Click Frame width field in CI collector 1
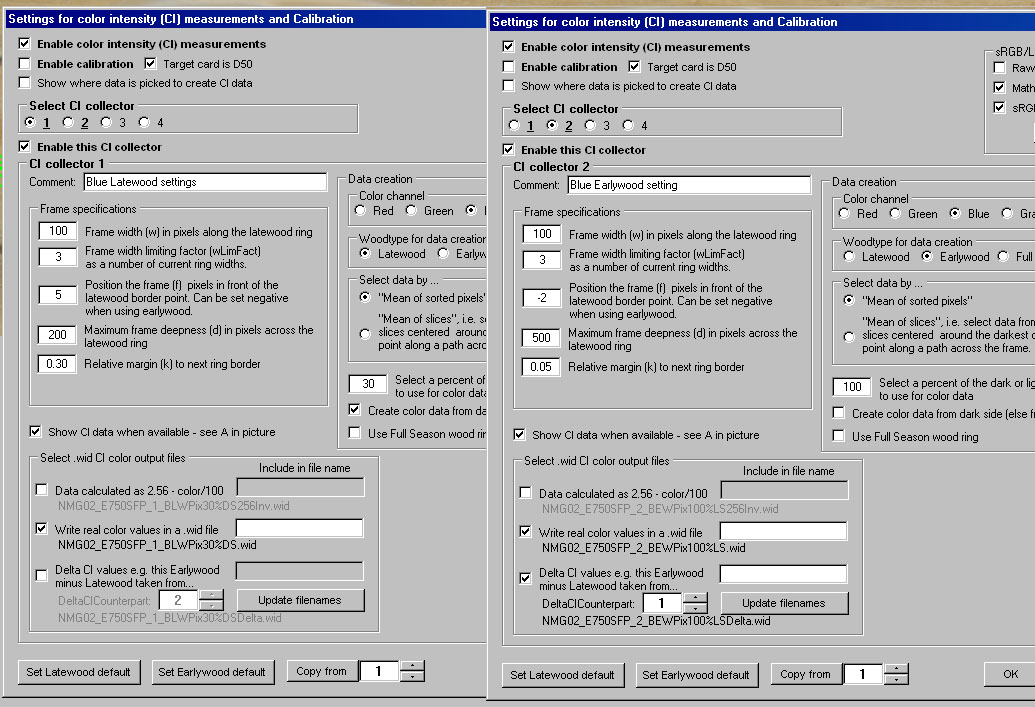Image resolution: width=1035 pixels, height=707 pixels. tap(58, 231)
